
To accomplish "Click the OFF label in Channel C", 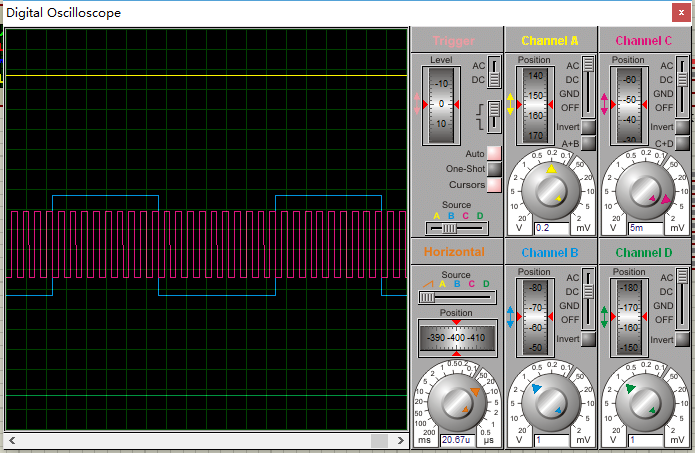I will click(x=664, y=108).
